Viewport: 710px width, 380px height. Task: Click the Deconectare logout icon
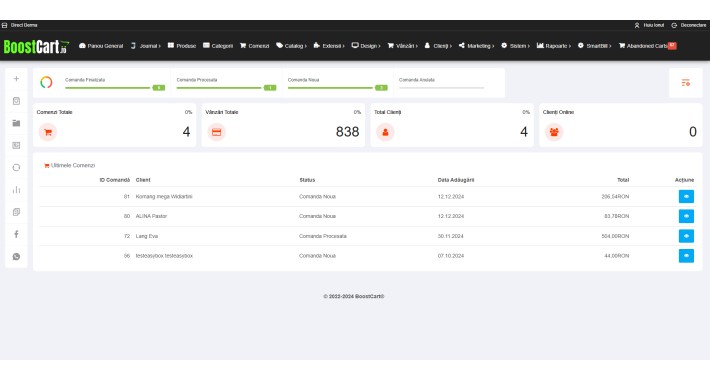tap(674, 25)
